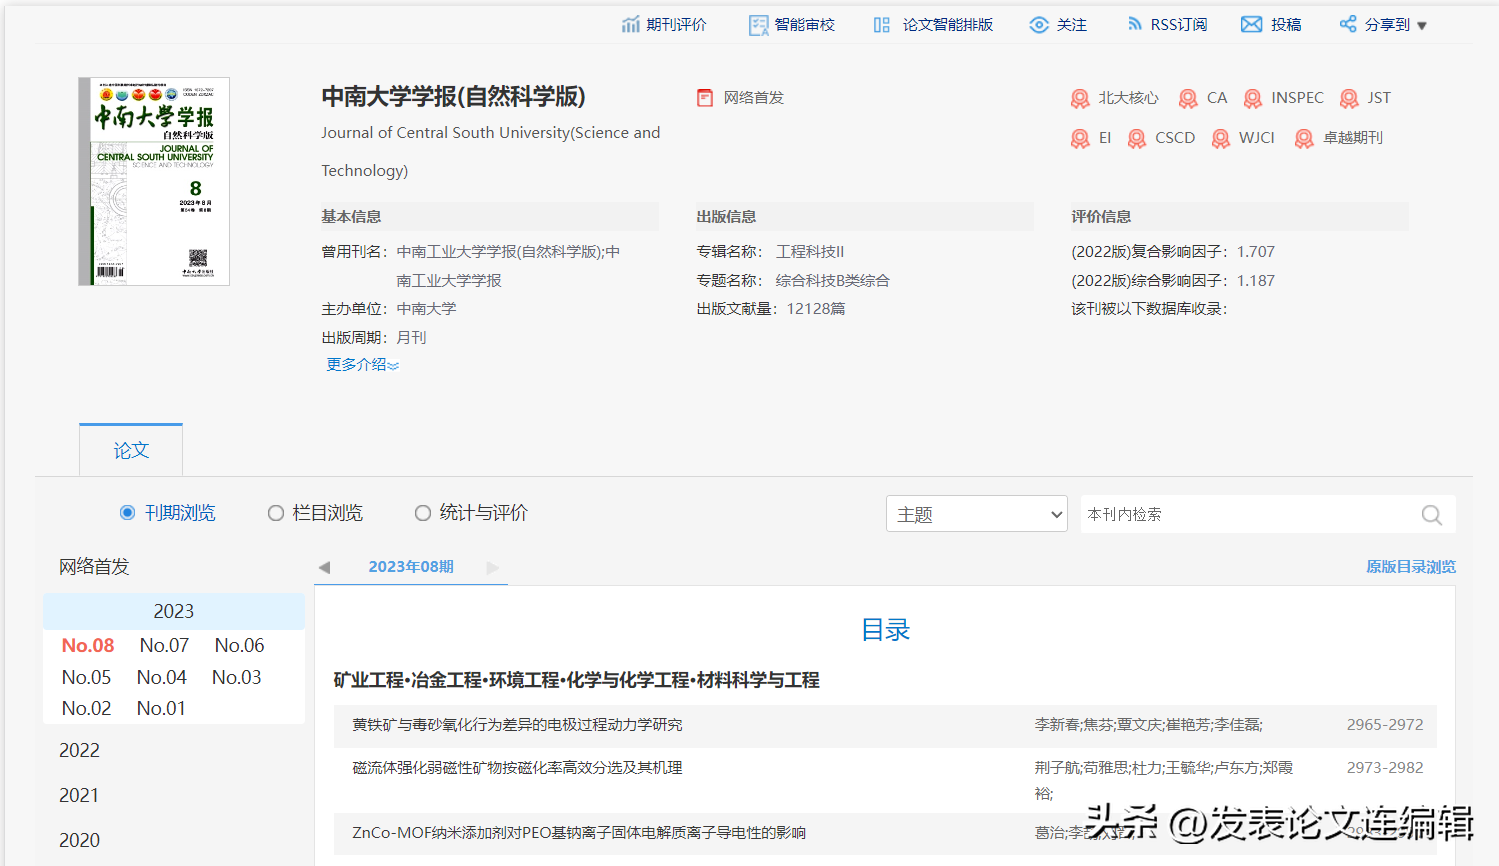This screenshot has width=1499, height=866.
Task: Go to previous issue with left arrow
Action: point(324,567)
